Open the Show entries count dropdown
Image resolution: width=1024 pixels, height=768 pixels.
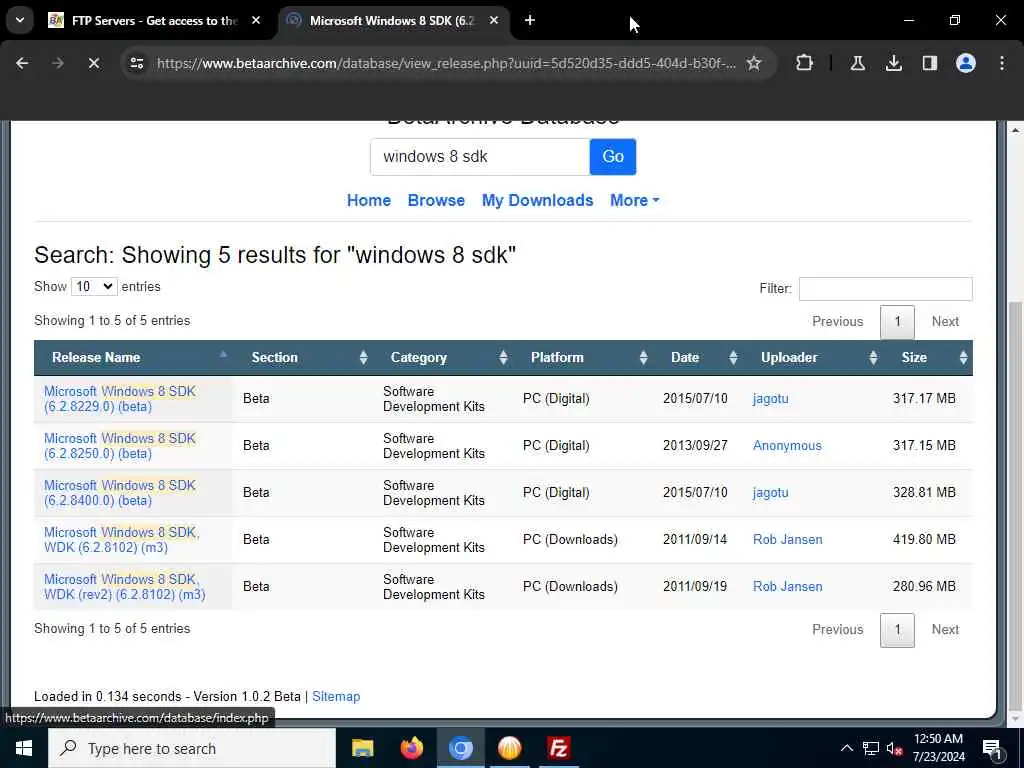point(94,287)
